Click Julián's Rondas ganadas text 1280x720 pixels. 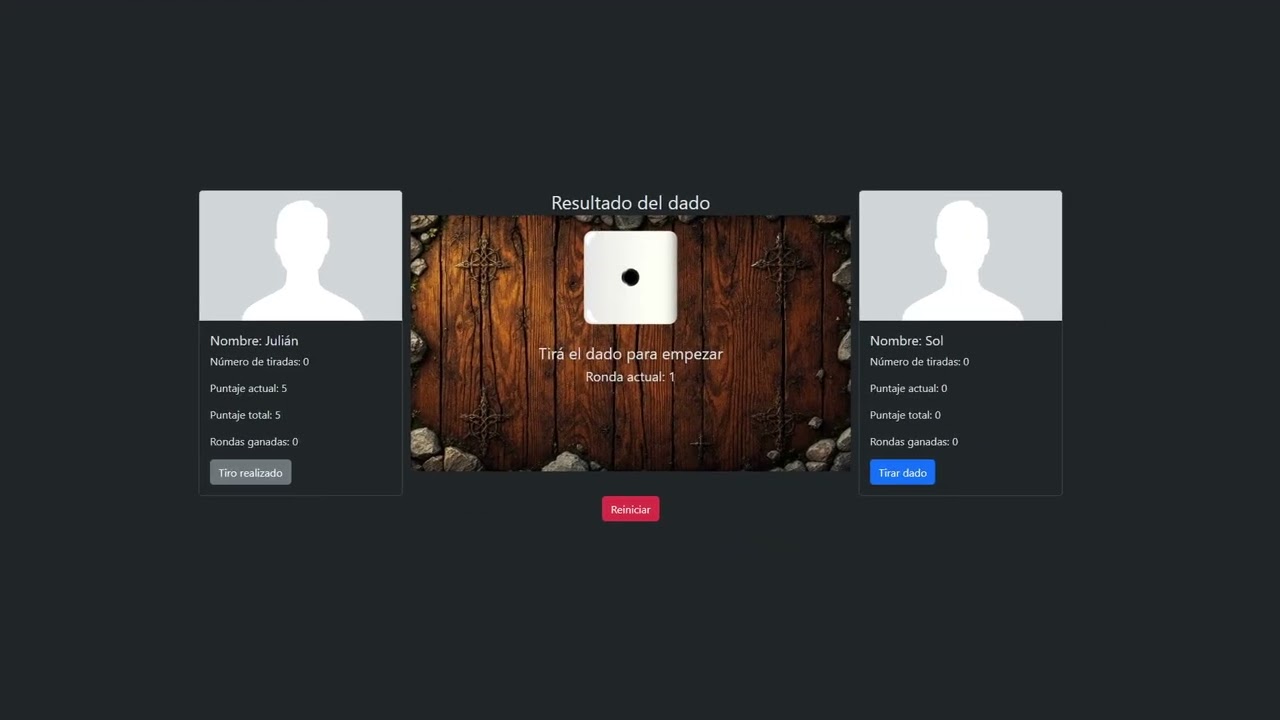254,442
